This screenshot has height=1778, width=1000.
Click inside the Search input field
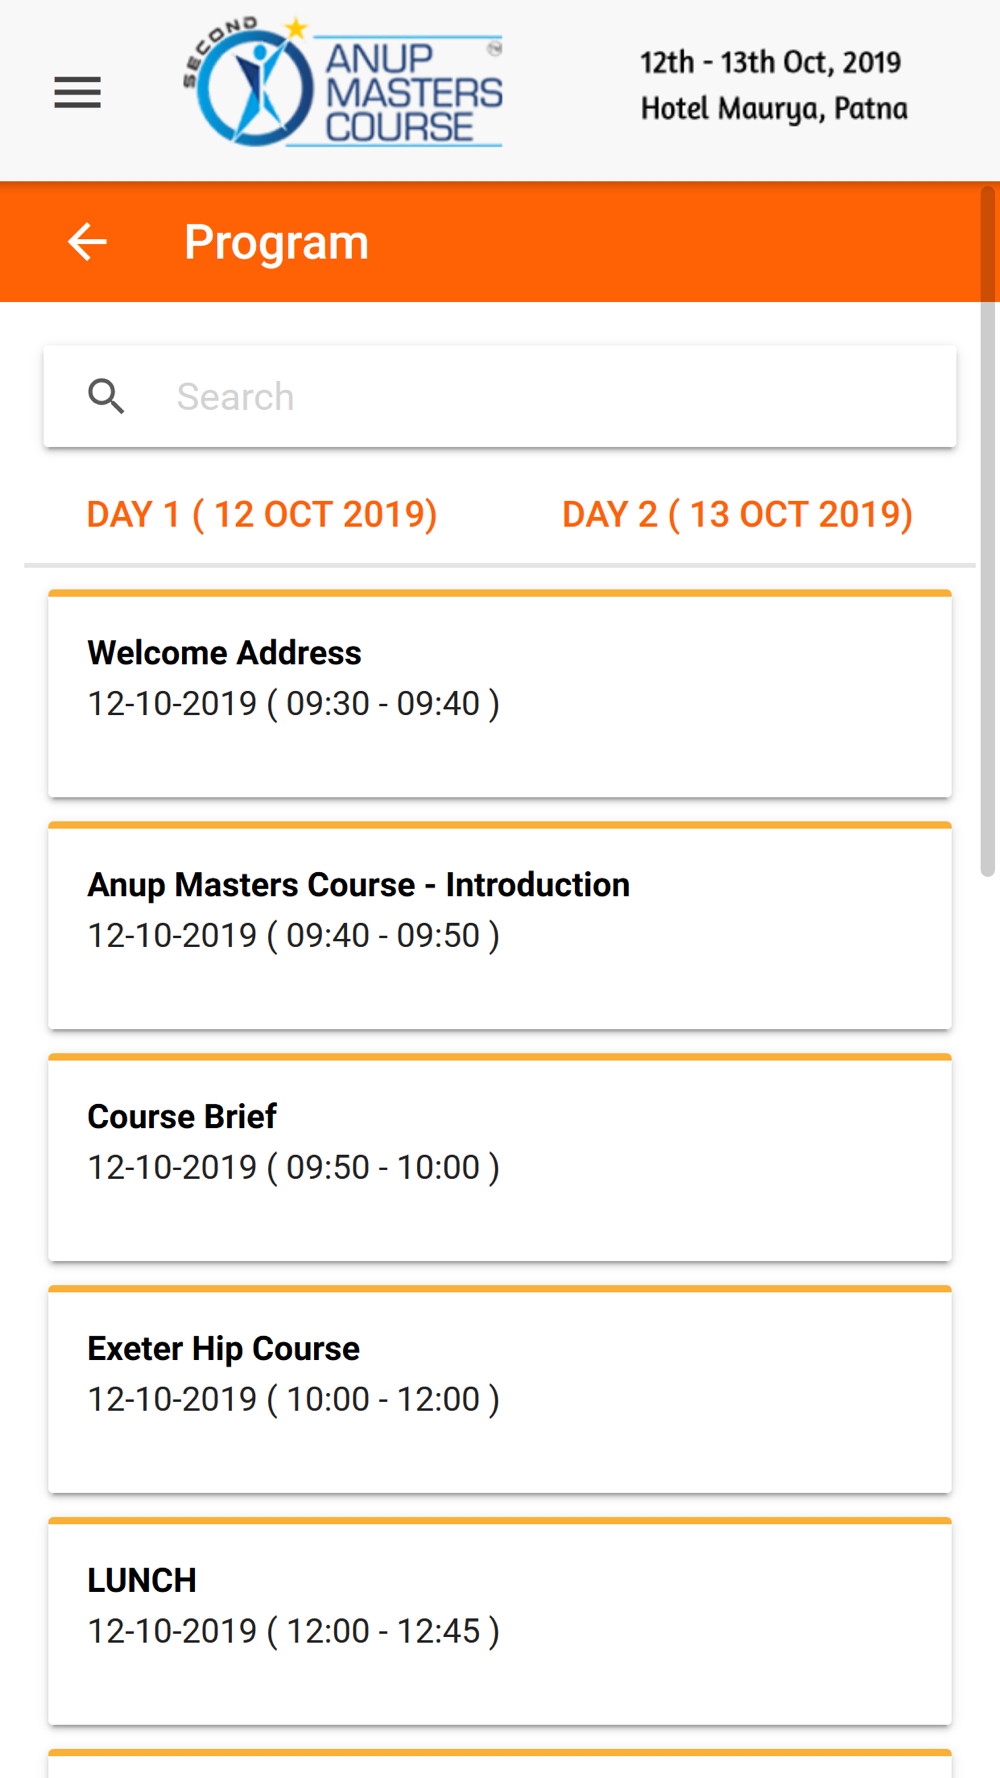point(500,396)
